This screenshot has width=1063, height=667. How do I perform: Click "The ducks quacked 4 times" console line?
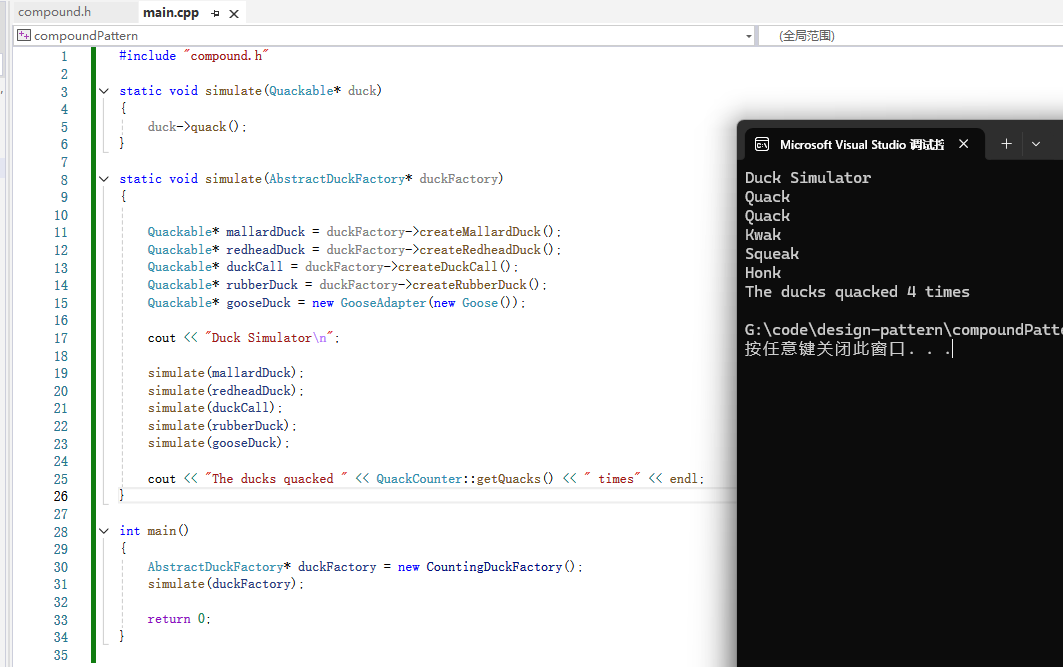coord(857,291)
